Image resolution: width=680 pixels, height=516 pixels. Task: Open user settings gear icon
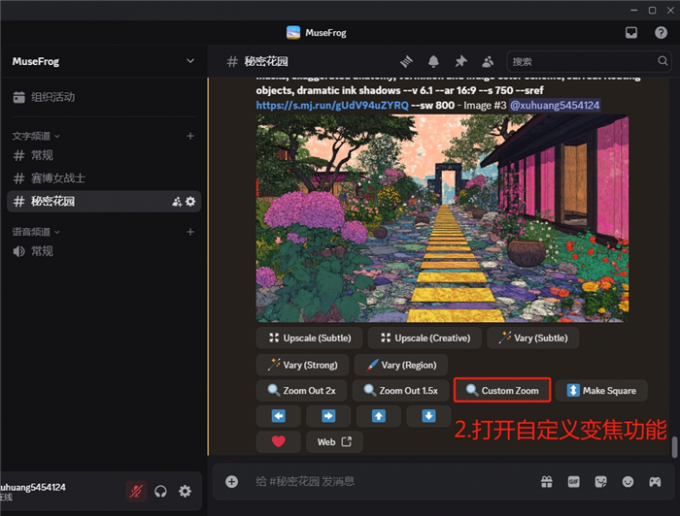click(x=185, y=491)
